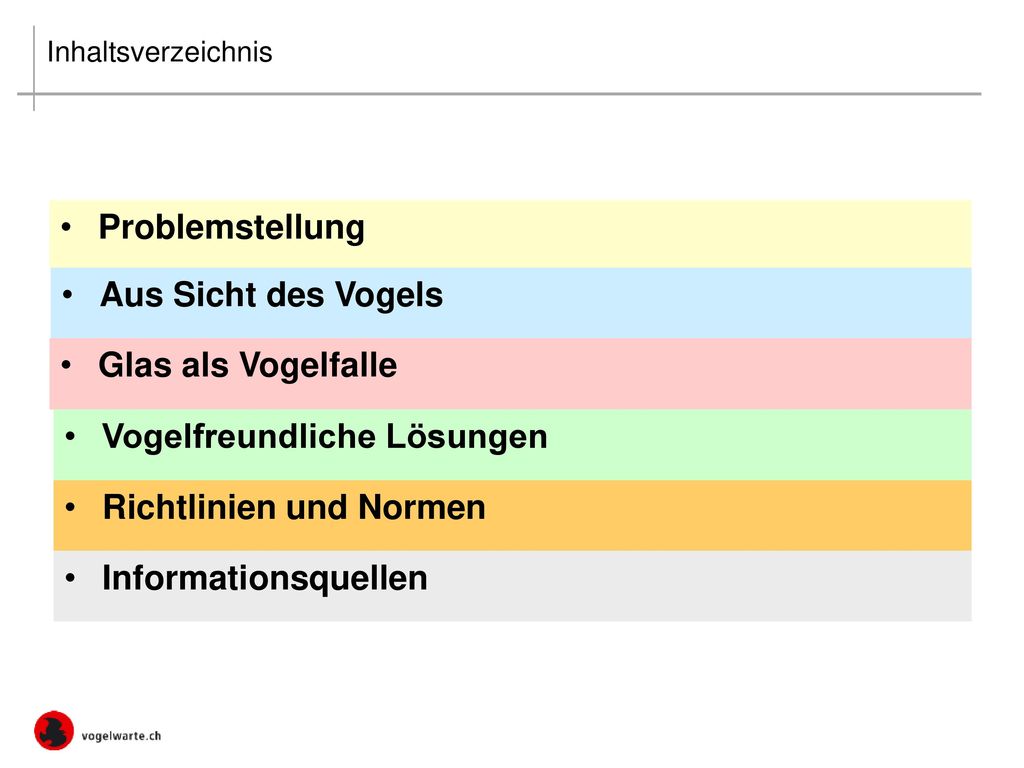Click the bullet before Glas als Vogelfalle
Image resolution: width=1024 pixels, height=768 pixels.
click(x=66, y=365)
